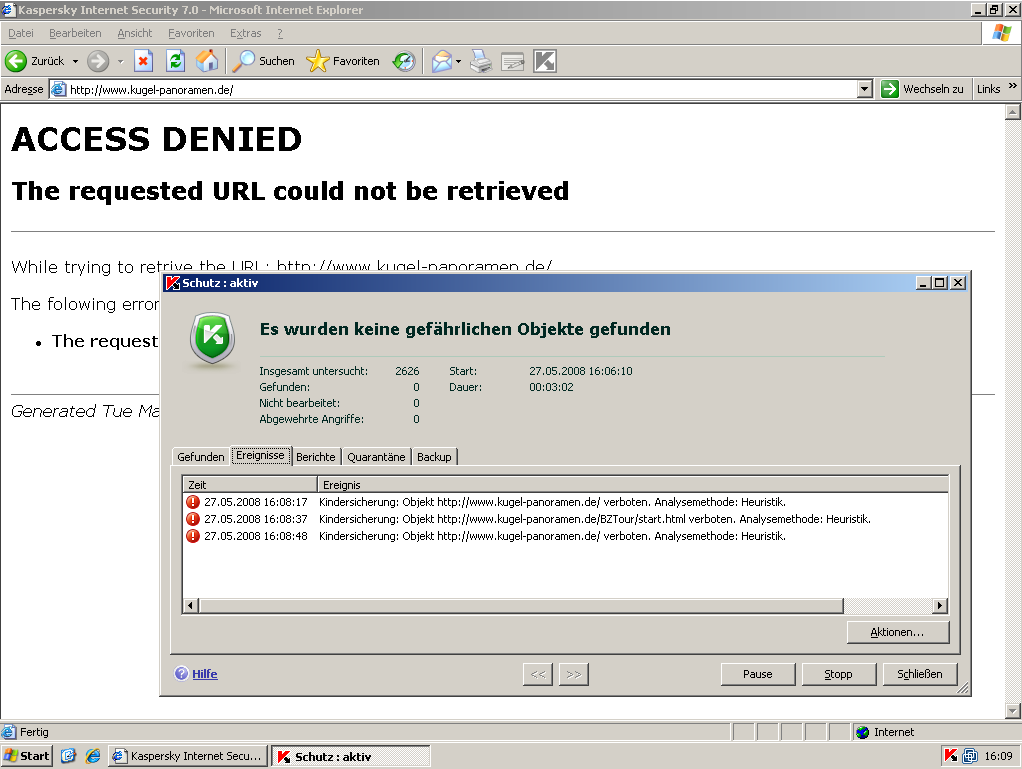This screenshot has height=769, width=1022.
Task: Click the Aktionen... button
Action: pos(897,632)
